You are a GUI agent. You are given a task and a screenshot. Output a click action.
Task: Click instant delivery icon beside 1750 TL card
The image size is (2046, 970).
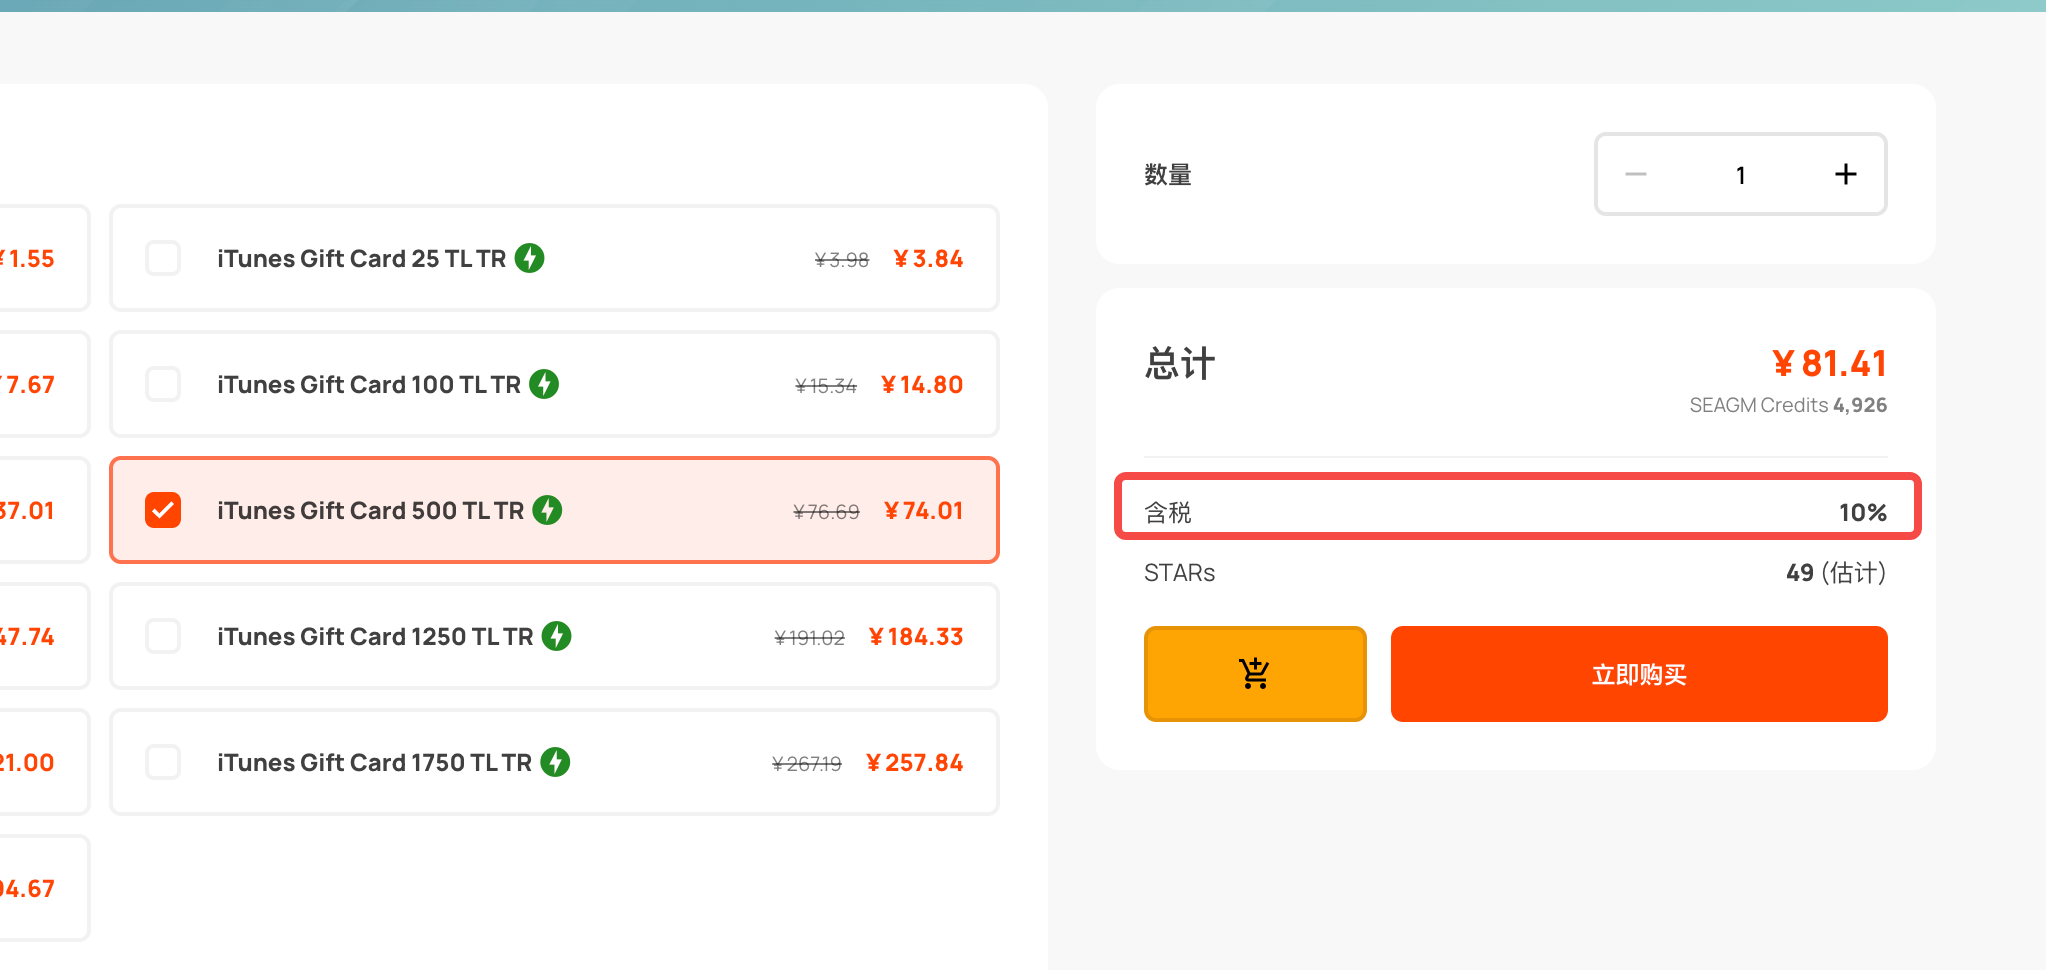[x=555, y=762]
